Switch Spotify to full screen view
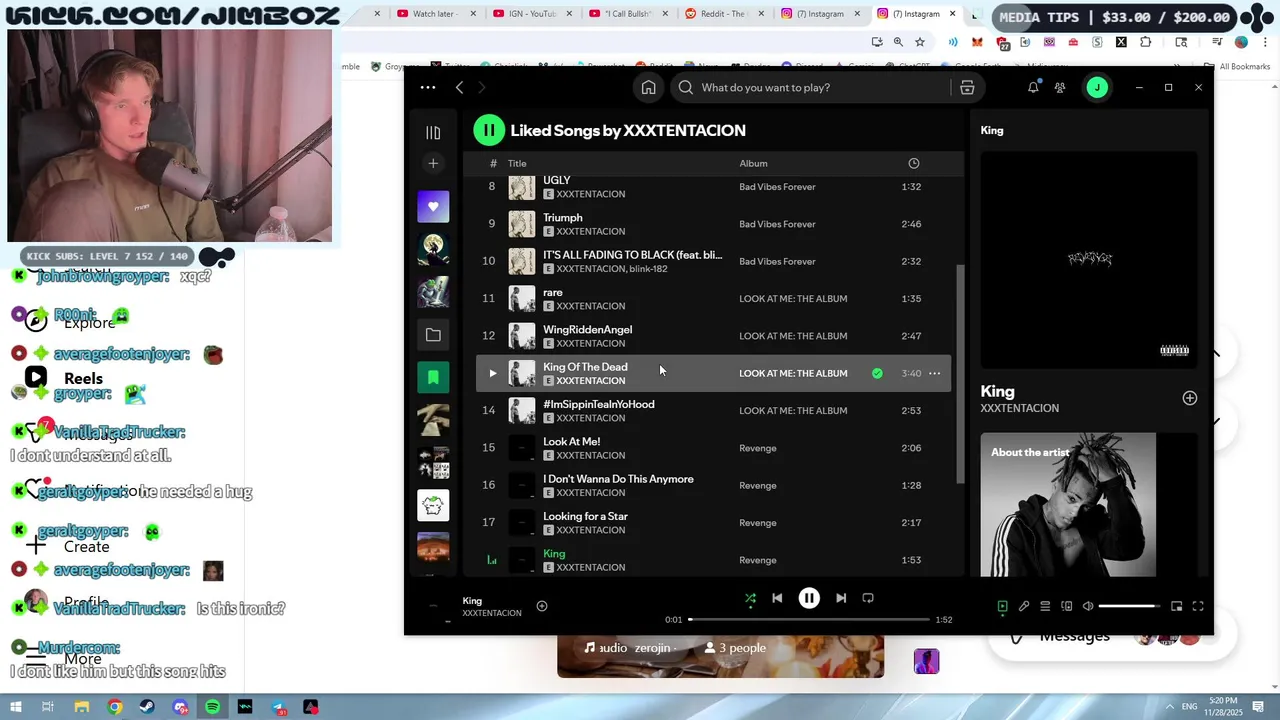The height and width of the screenshot is (720, 1280). point(1198,606)
